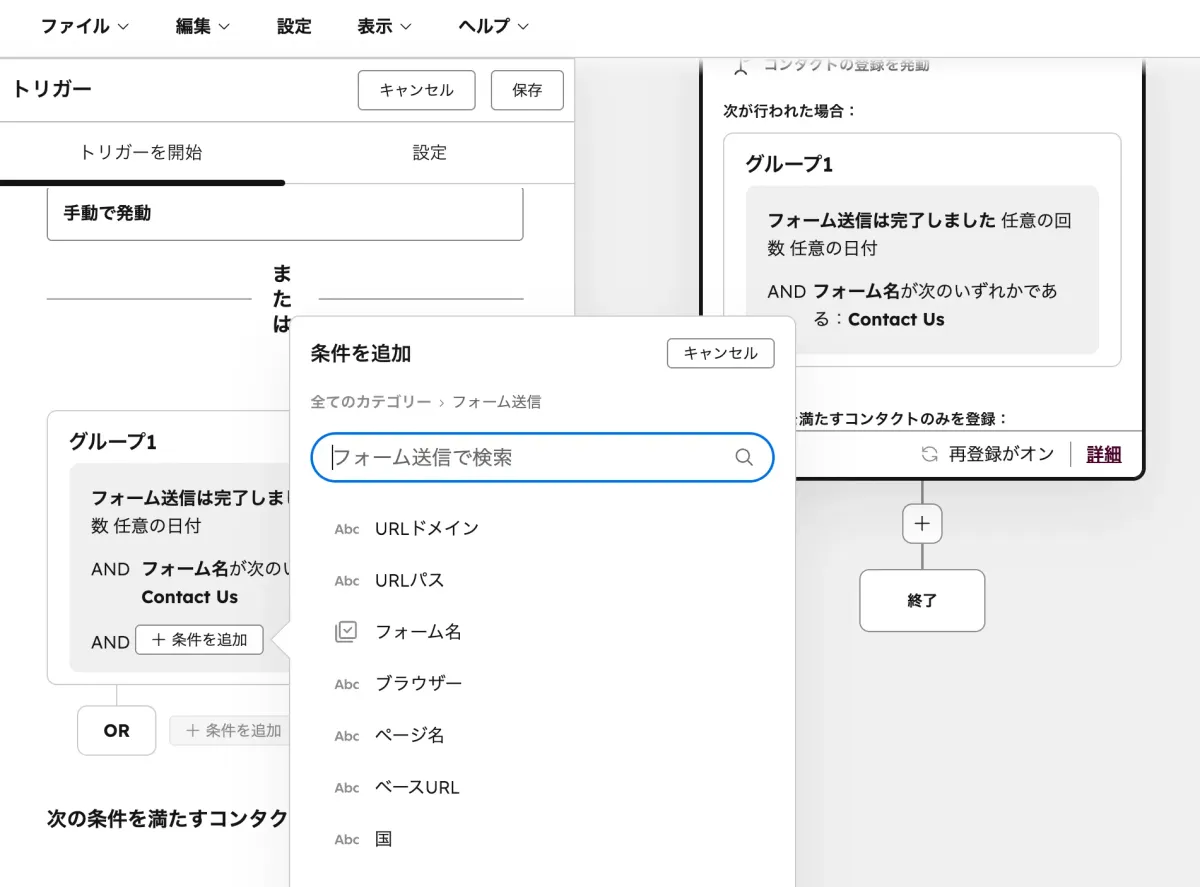Click the Abc icon beside ブラウザー
The width and height of the screenshot is (1200, 887).
(x=346, y=683)
